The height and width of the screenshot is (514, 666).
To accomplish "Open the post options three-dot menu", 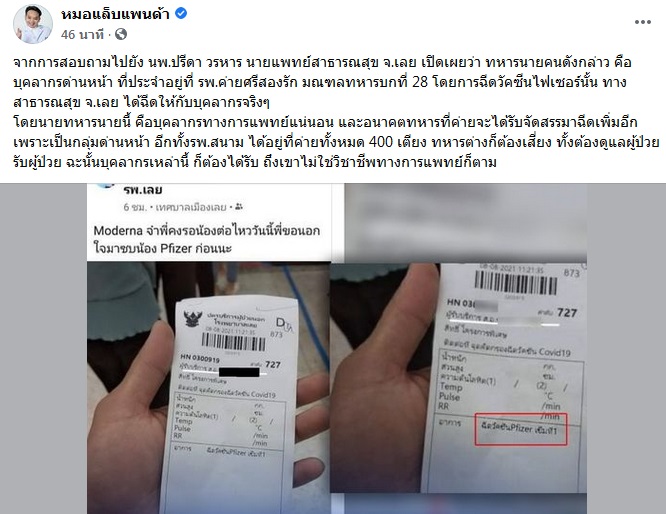I will (642, 23).
